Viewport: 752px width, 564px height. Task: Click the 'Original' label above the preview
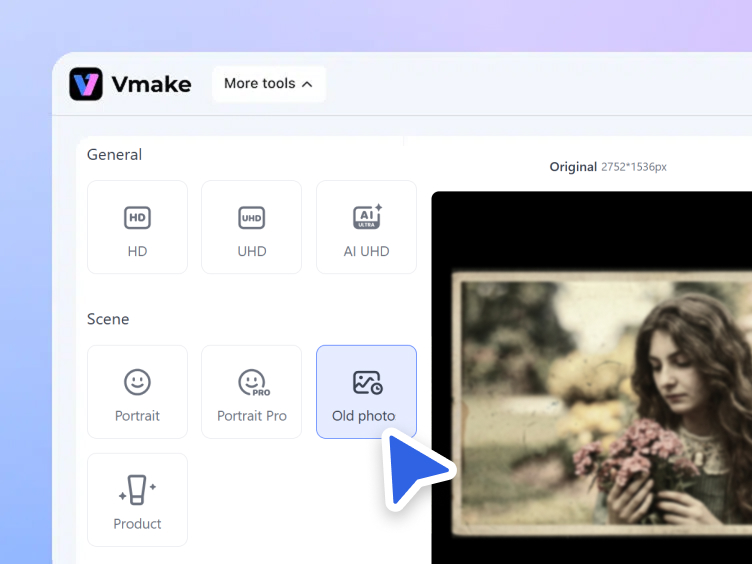(572, 167)
